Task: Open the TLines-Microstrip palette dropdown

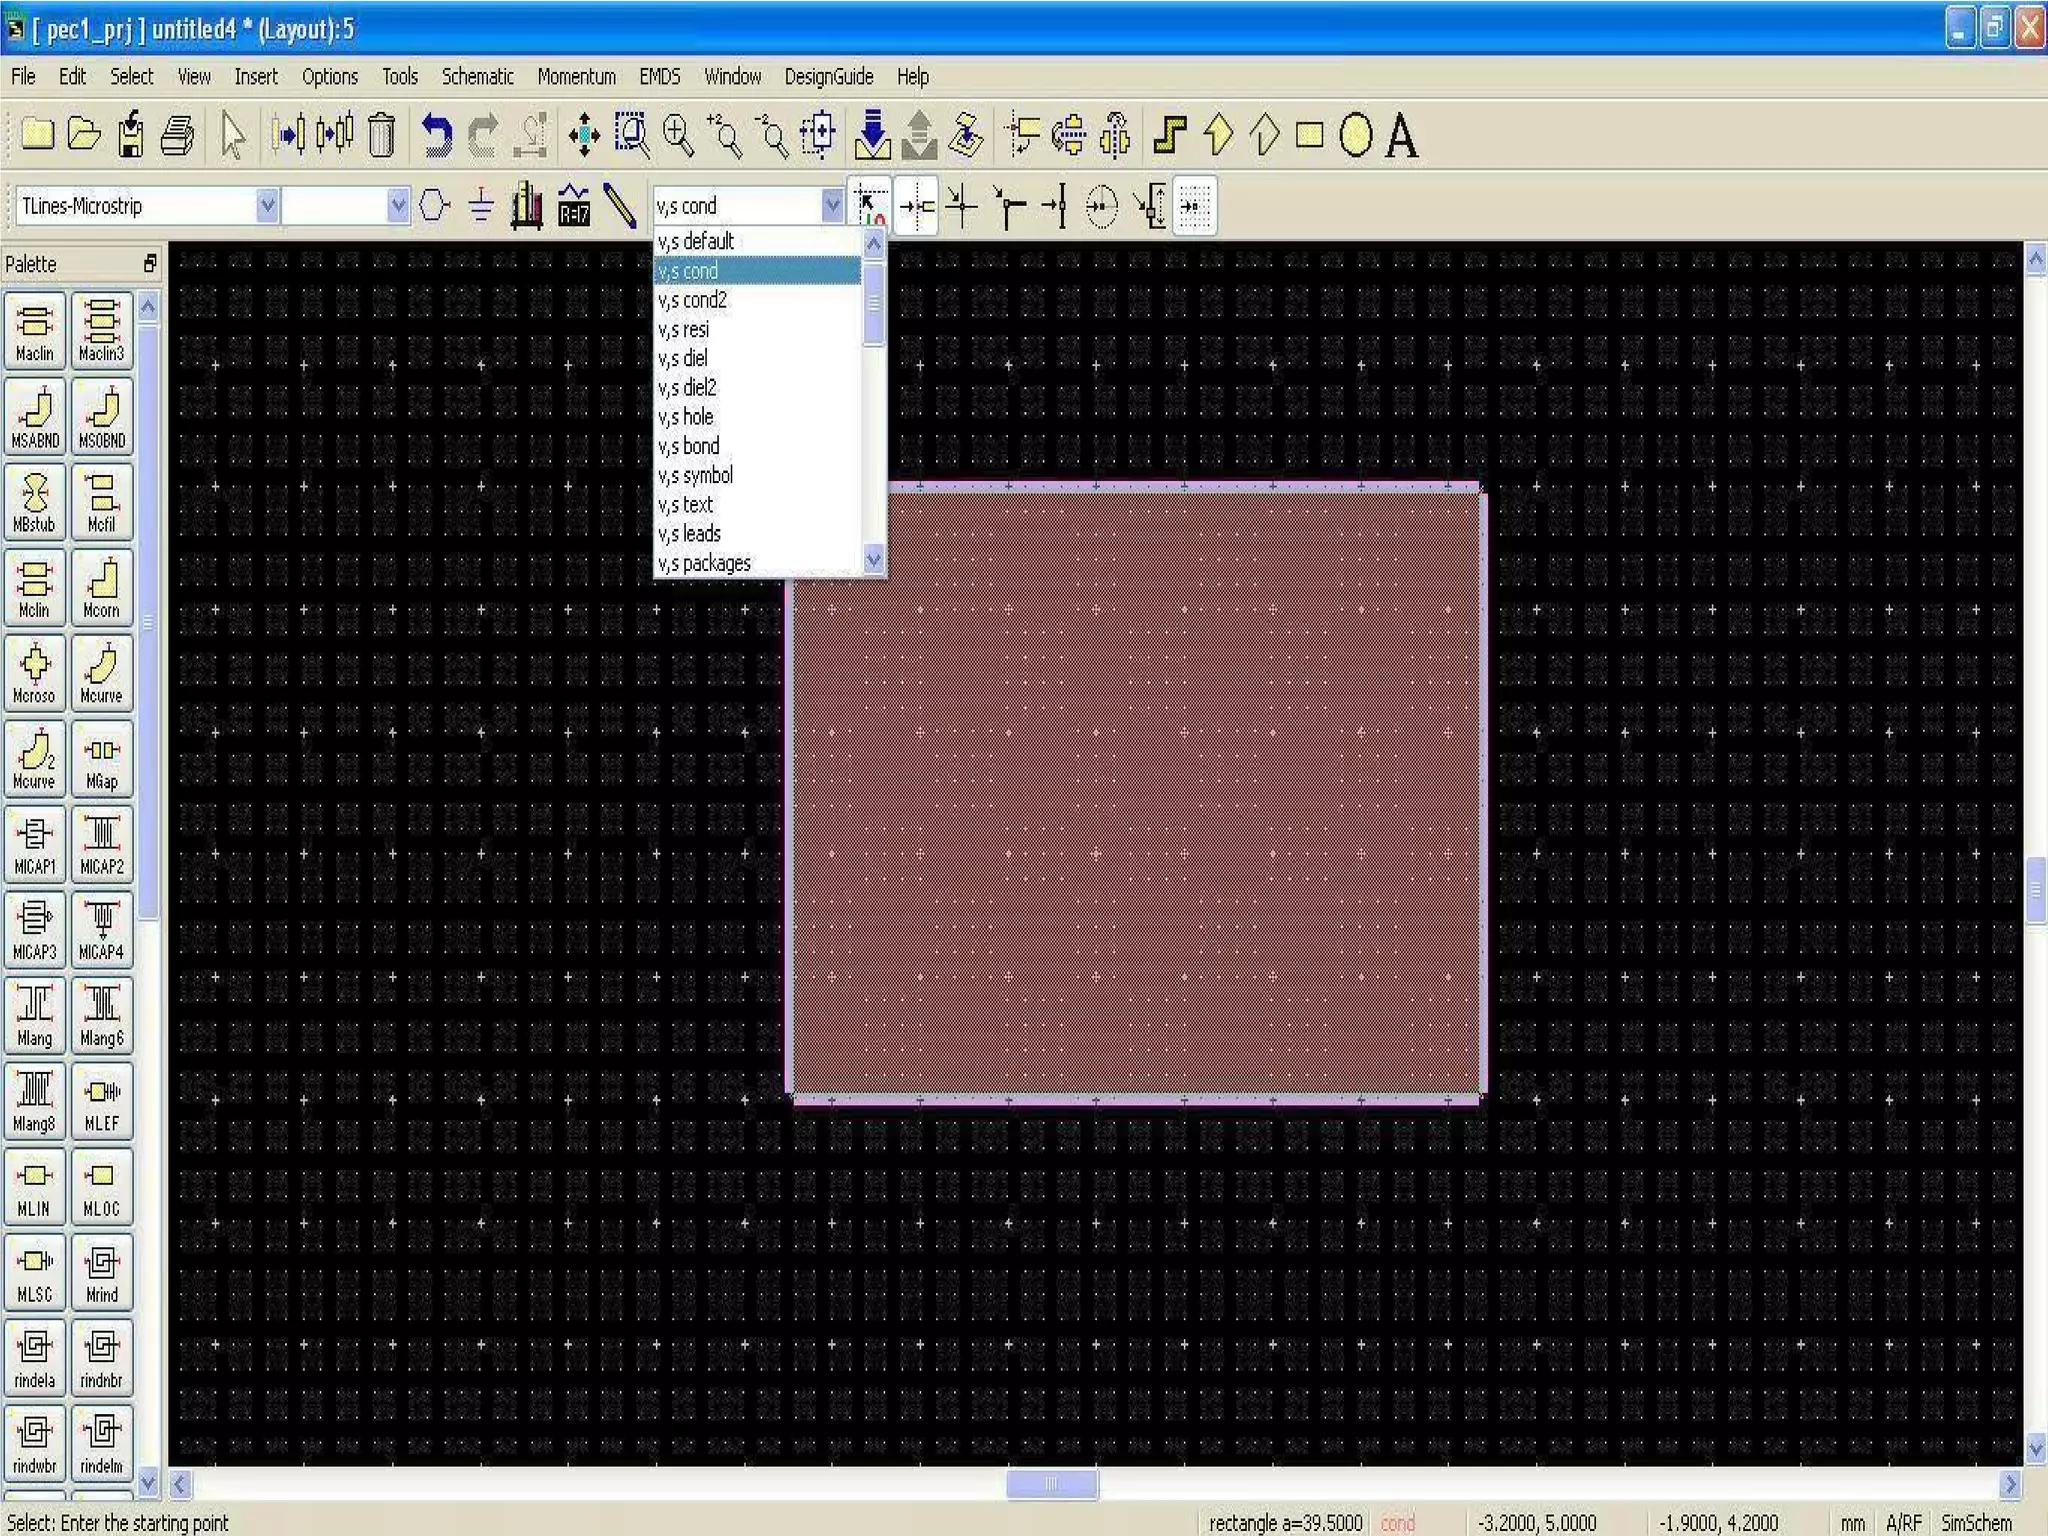Action: 267,206
